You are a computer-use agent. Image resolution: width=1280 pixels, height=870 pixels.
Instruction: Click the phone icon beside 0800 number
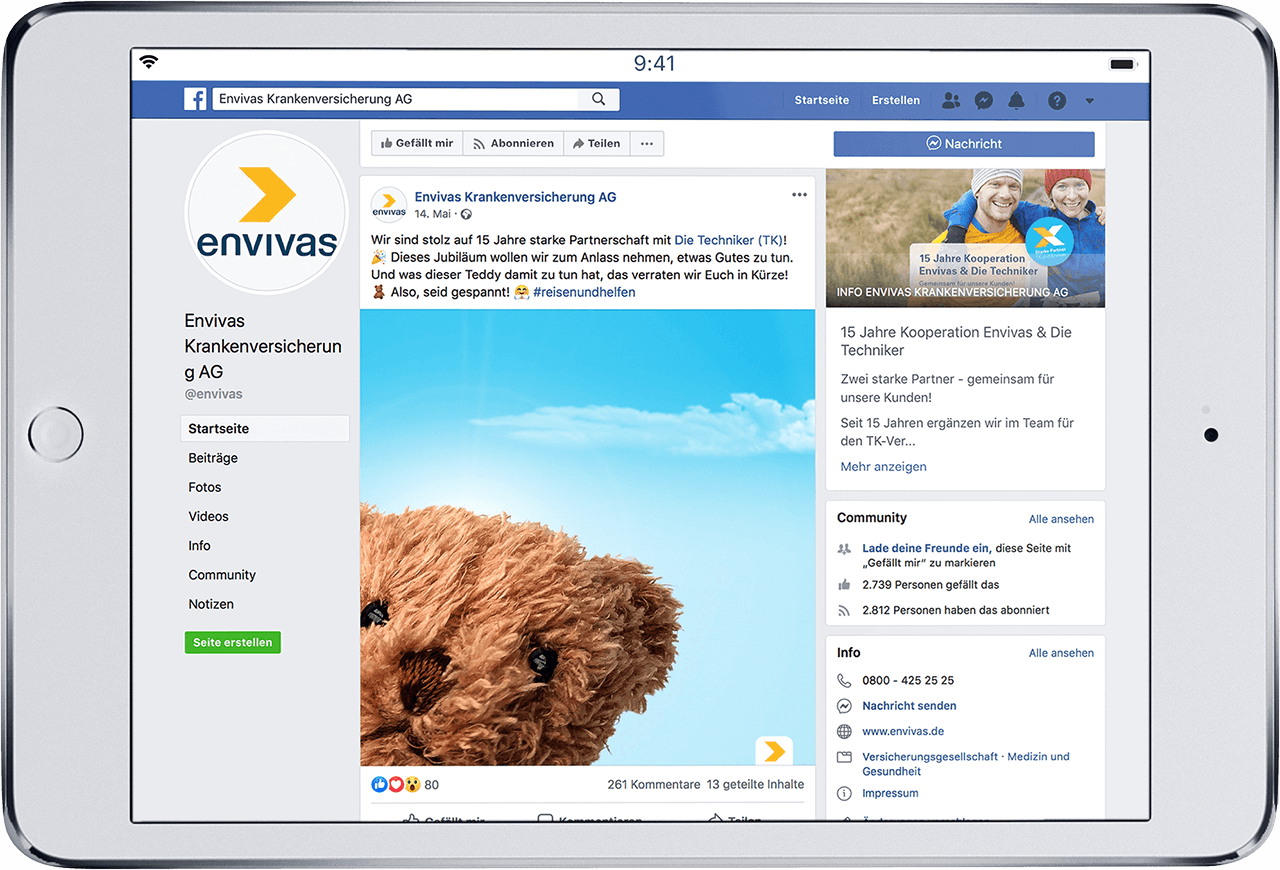844,680
